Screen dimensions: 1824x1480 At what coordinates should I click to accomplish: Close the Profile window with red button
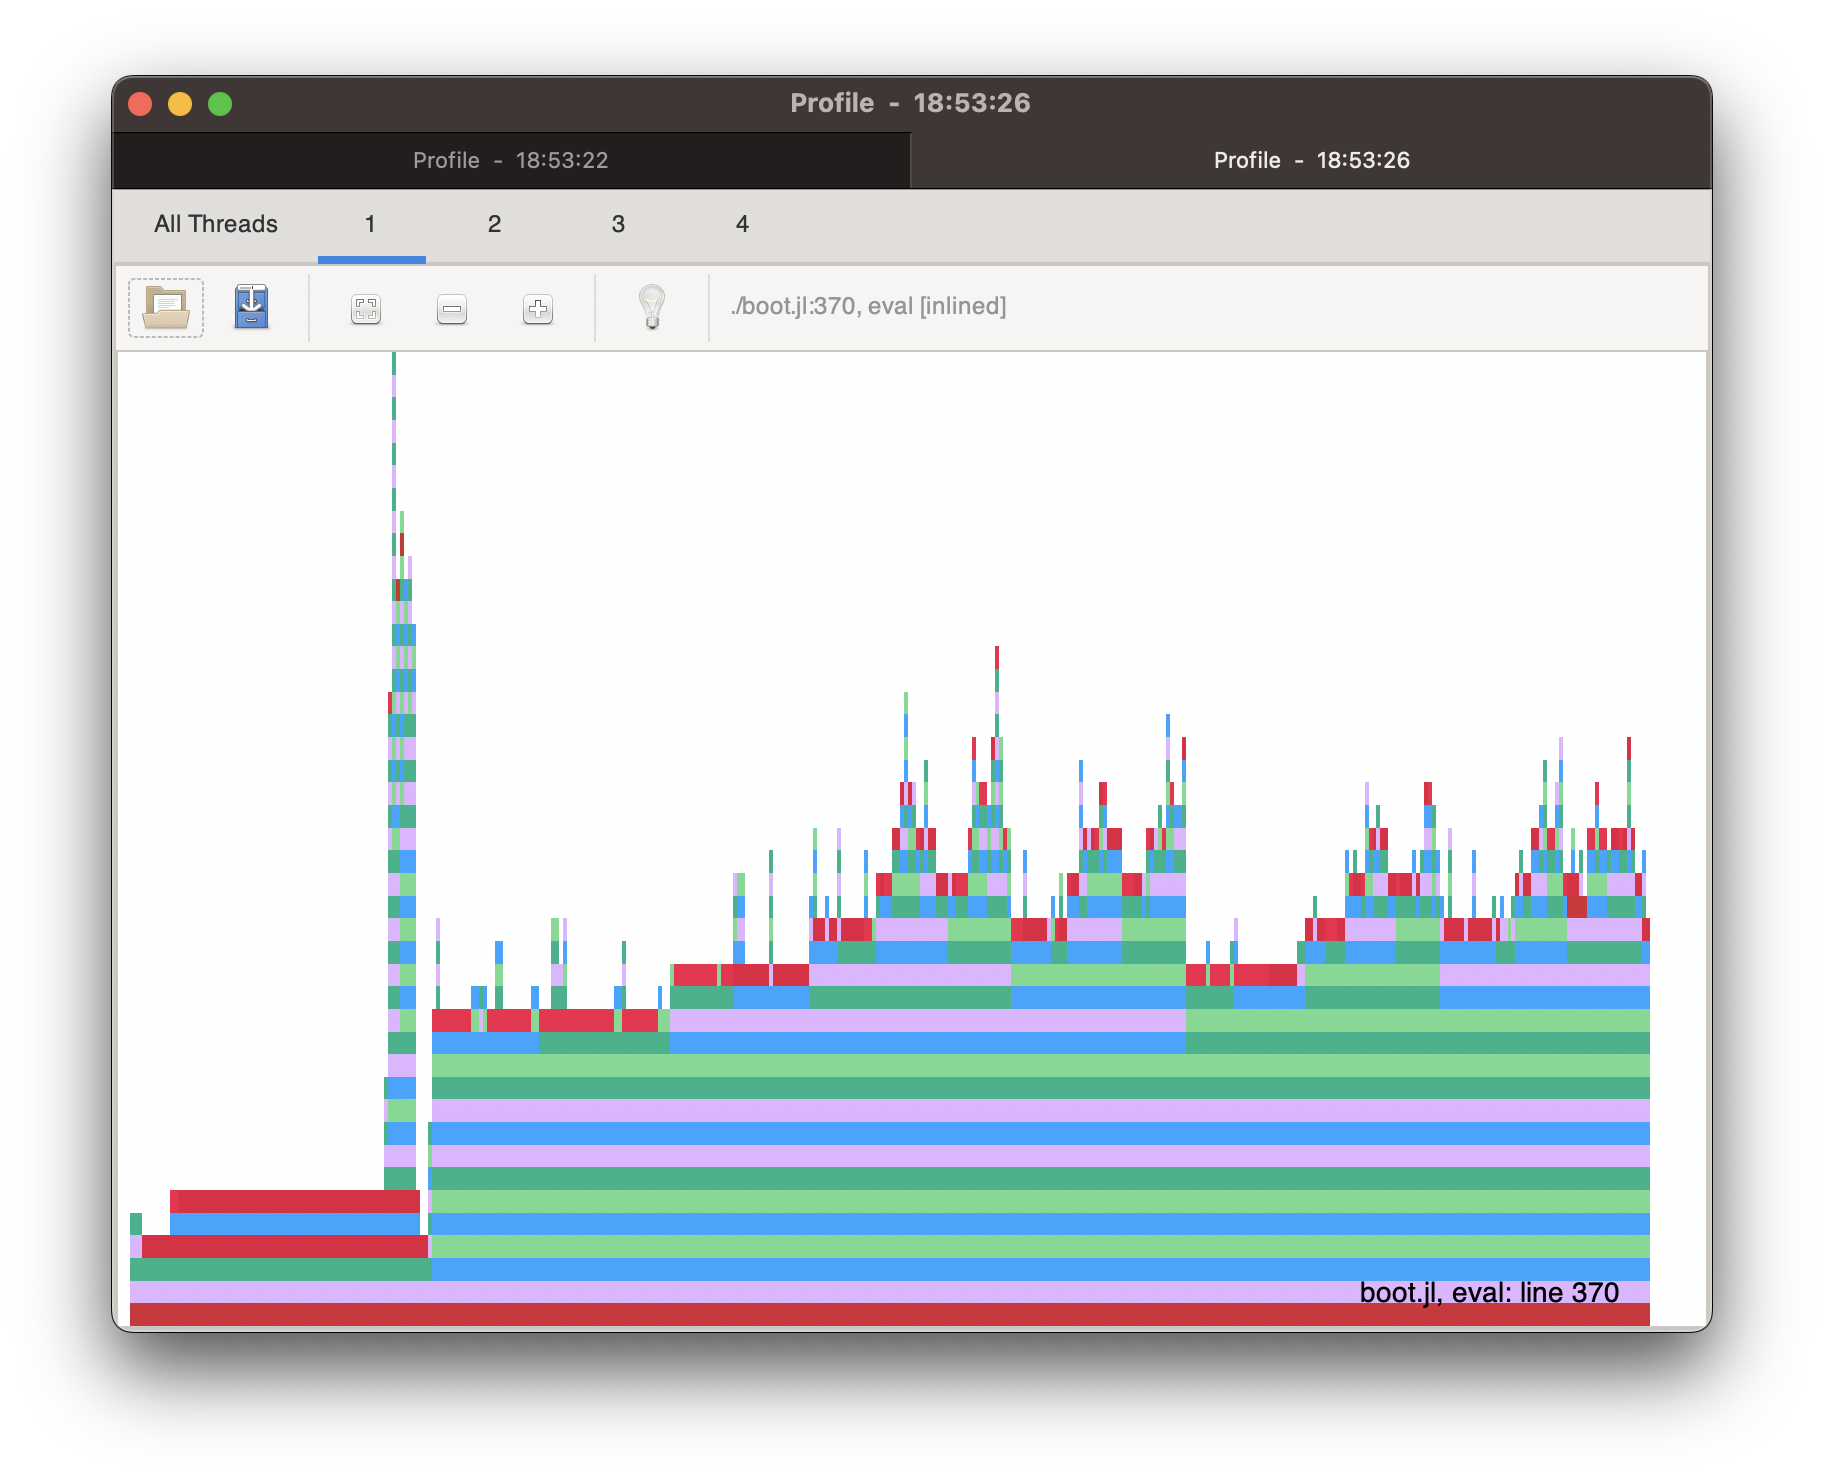pyautogui.click(x=140, y=104)
